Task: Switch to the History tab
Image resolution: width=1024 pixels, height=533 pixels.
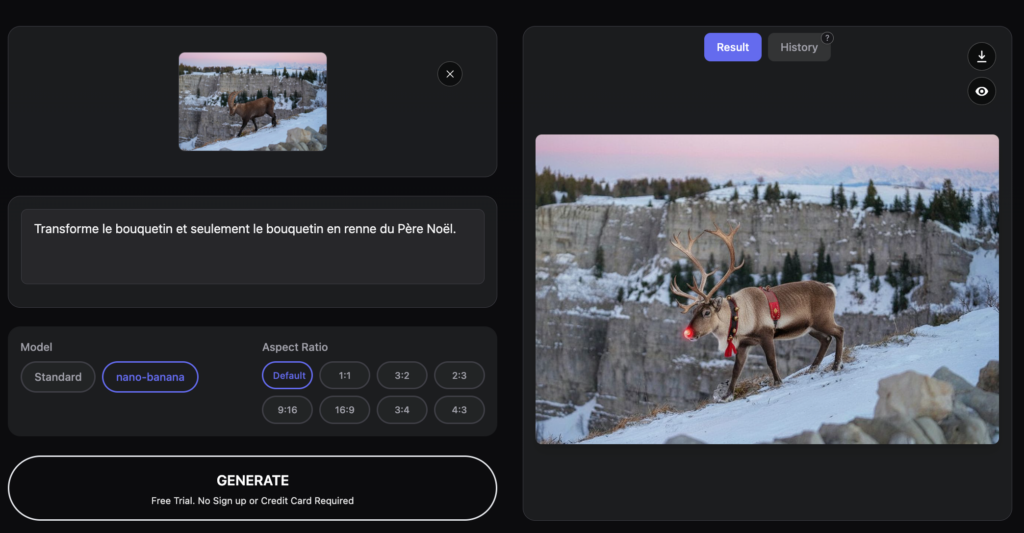Action: (x=798, y=47)
